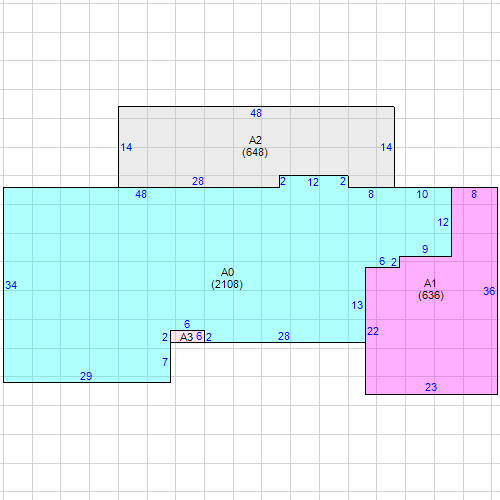Image resolution: width=500 pixels, height=500 pixels.
Task: Click the 29 dimension on A0's bottom edge
Action: coord(86,376)
